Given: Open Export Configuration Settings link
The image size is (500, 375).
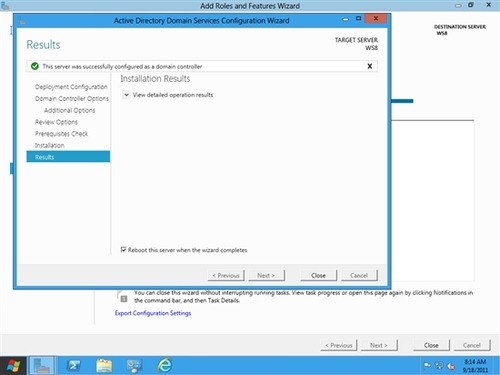Looking at the screenshot, I should point(153,313).
